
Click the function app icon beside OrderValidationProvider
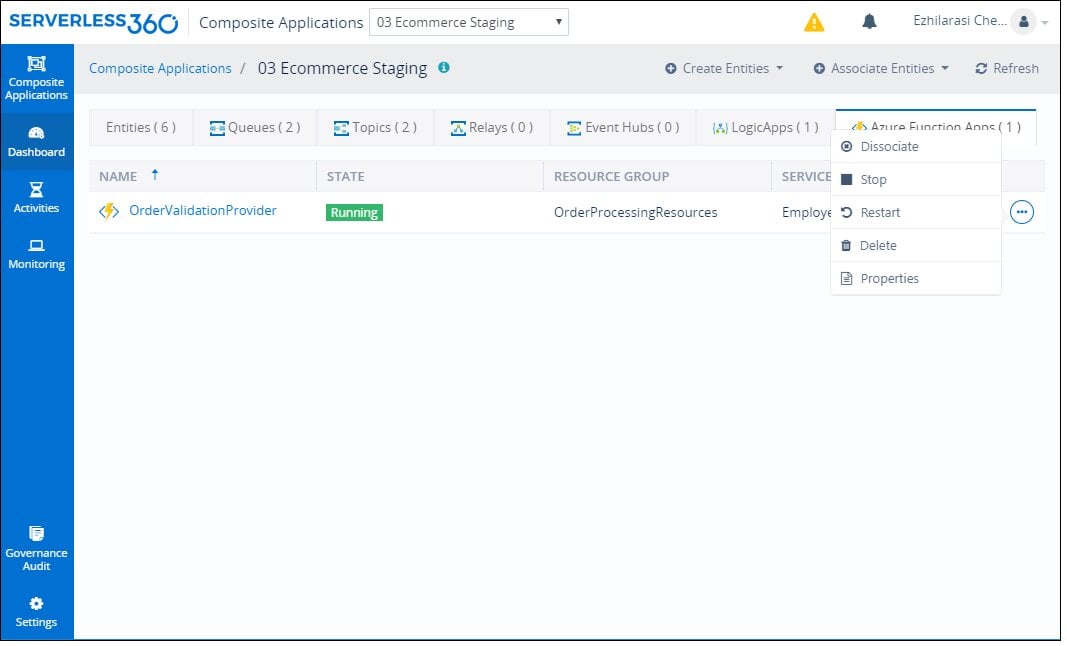point(109,212)
